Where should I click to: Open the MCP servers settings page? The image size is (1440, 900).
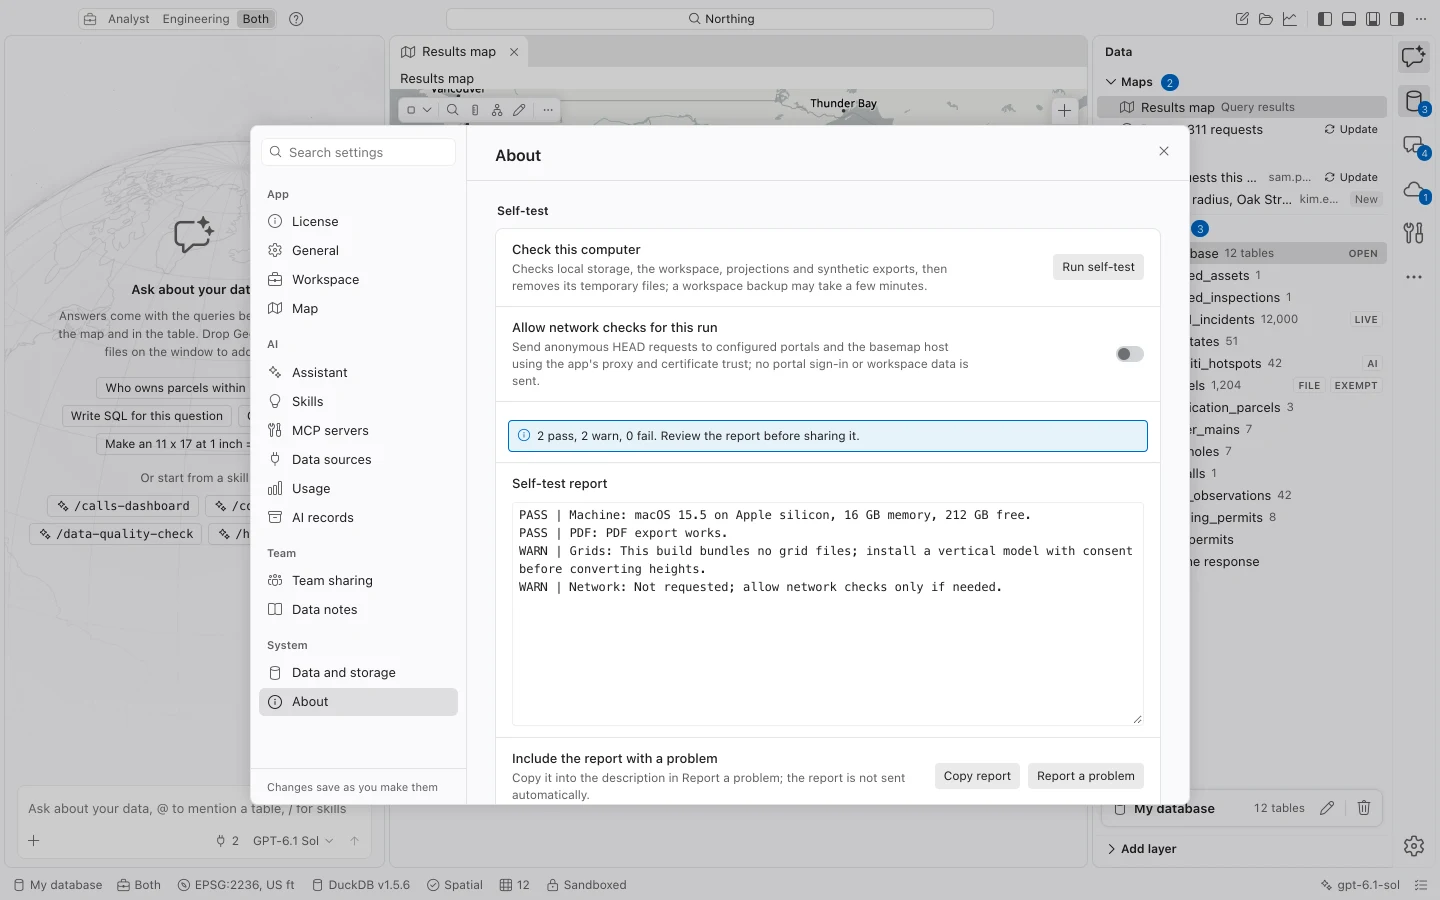coord(358,431)
